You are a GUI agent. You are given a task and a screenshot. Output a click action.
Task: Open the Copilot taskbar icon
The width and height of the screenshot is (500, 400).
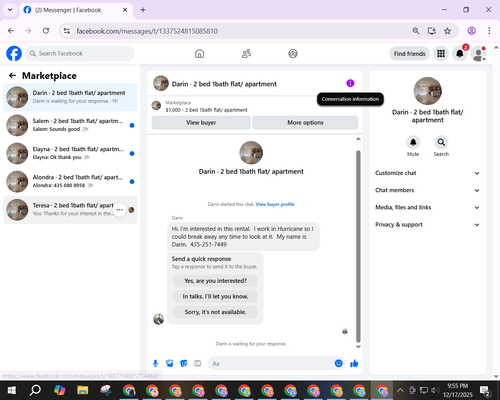pos(59,390)
